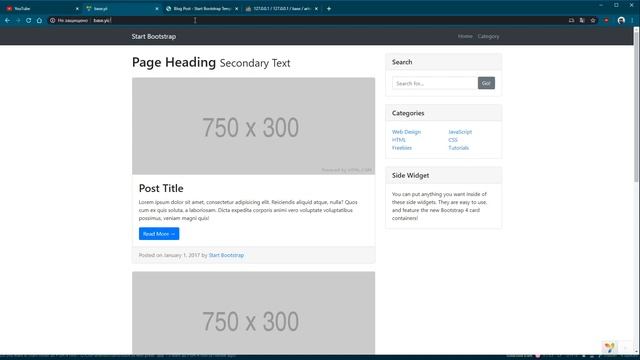Open the translate page icon in address bar
Image resolution: width=640 pixels, height=360 pixels.
pos(582,20)
